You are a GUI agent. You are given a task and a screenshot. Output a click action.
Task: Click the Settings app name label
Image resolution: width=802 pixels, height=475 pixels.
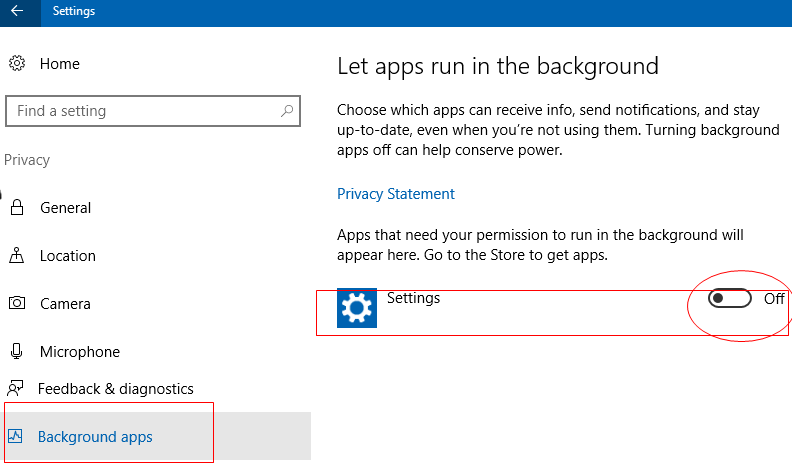[413, 298]
